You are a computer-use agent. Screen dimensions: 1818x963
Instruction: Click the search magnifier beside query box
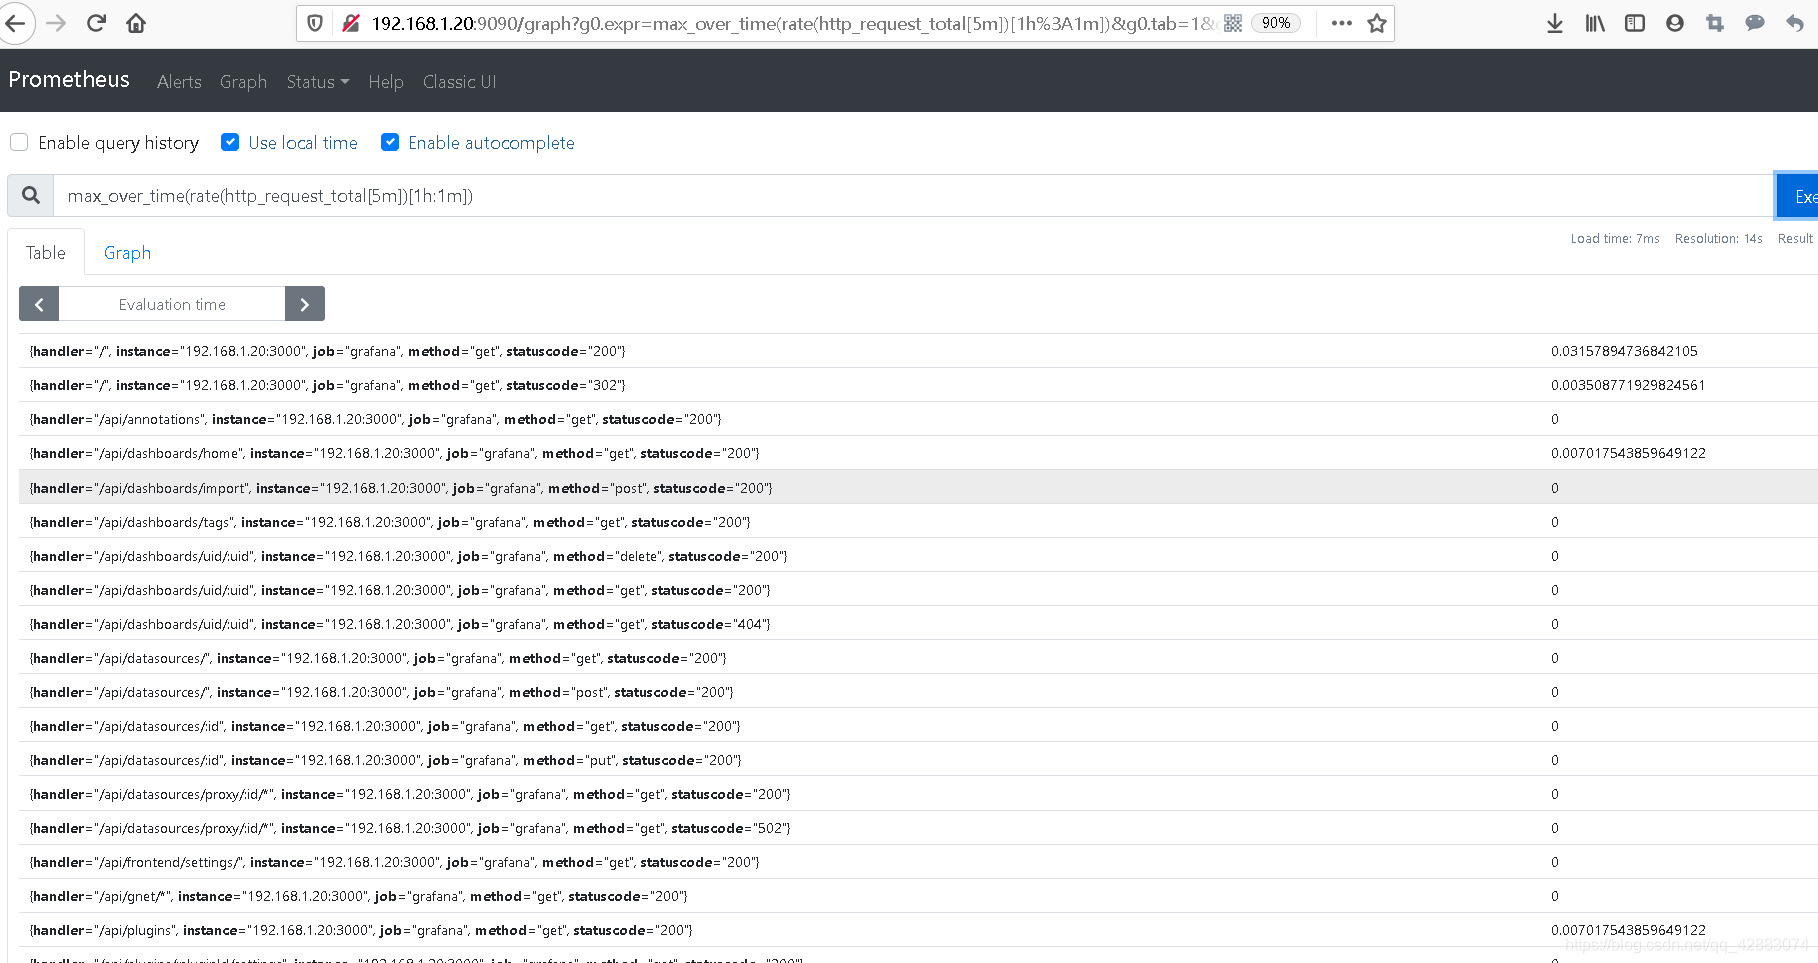[x=31, y=196]
